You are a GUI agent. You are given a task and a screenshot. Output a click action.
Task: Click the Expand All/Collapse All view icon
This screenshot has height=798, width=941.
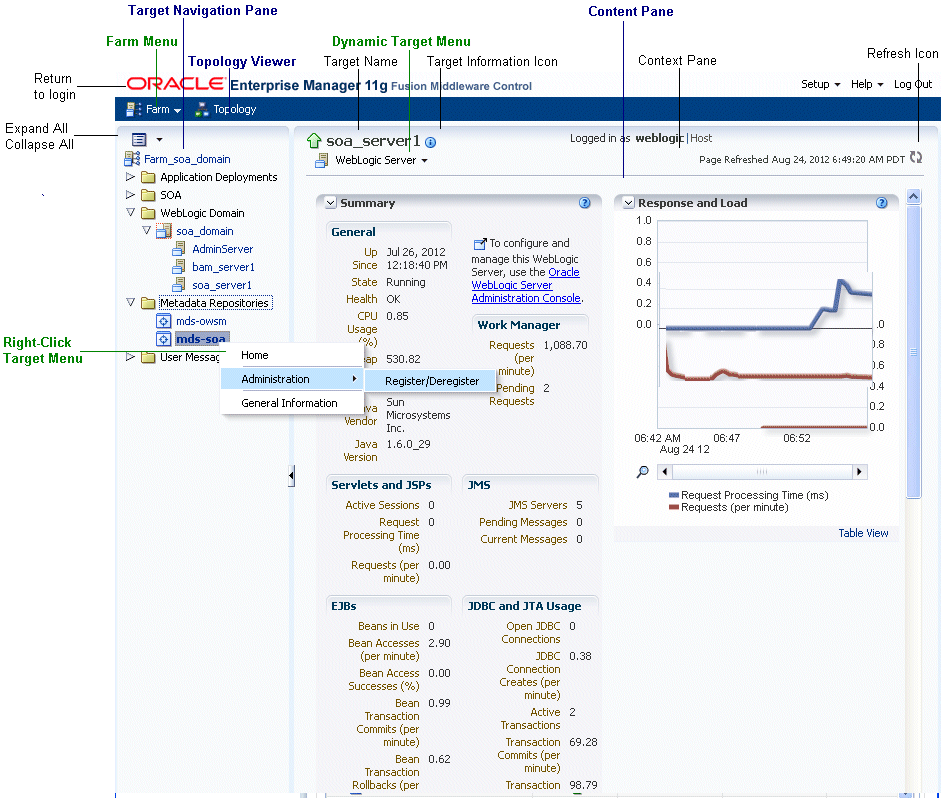point(139,140)
